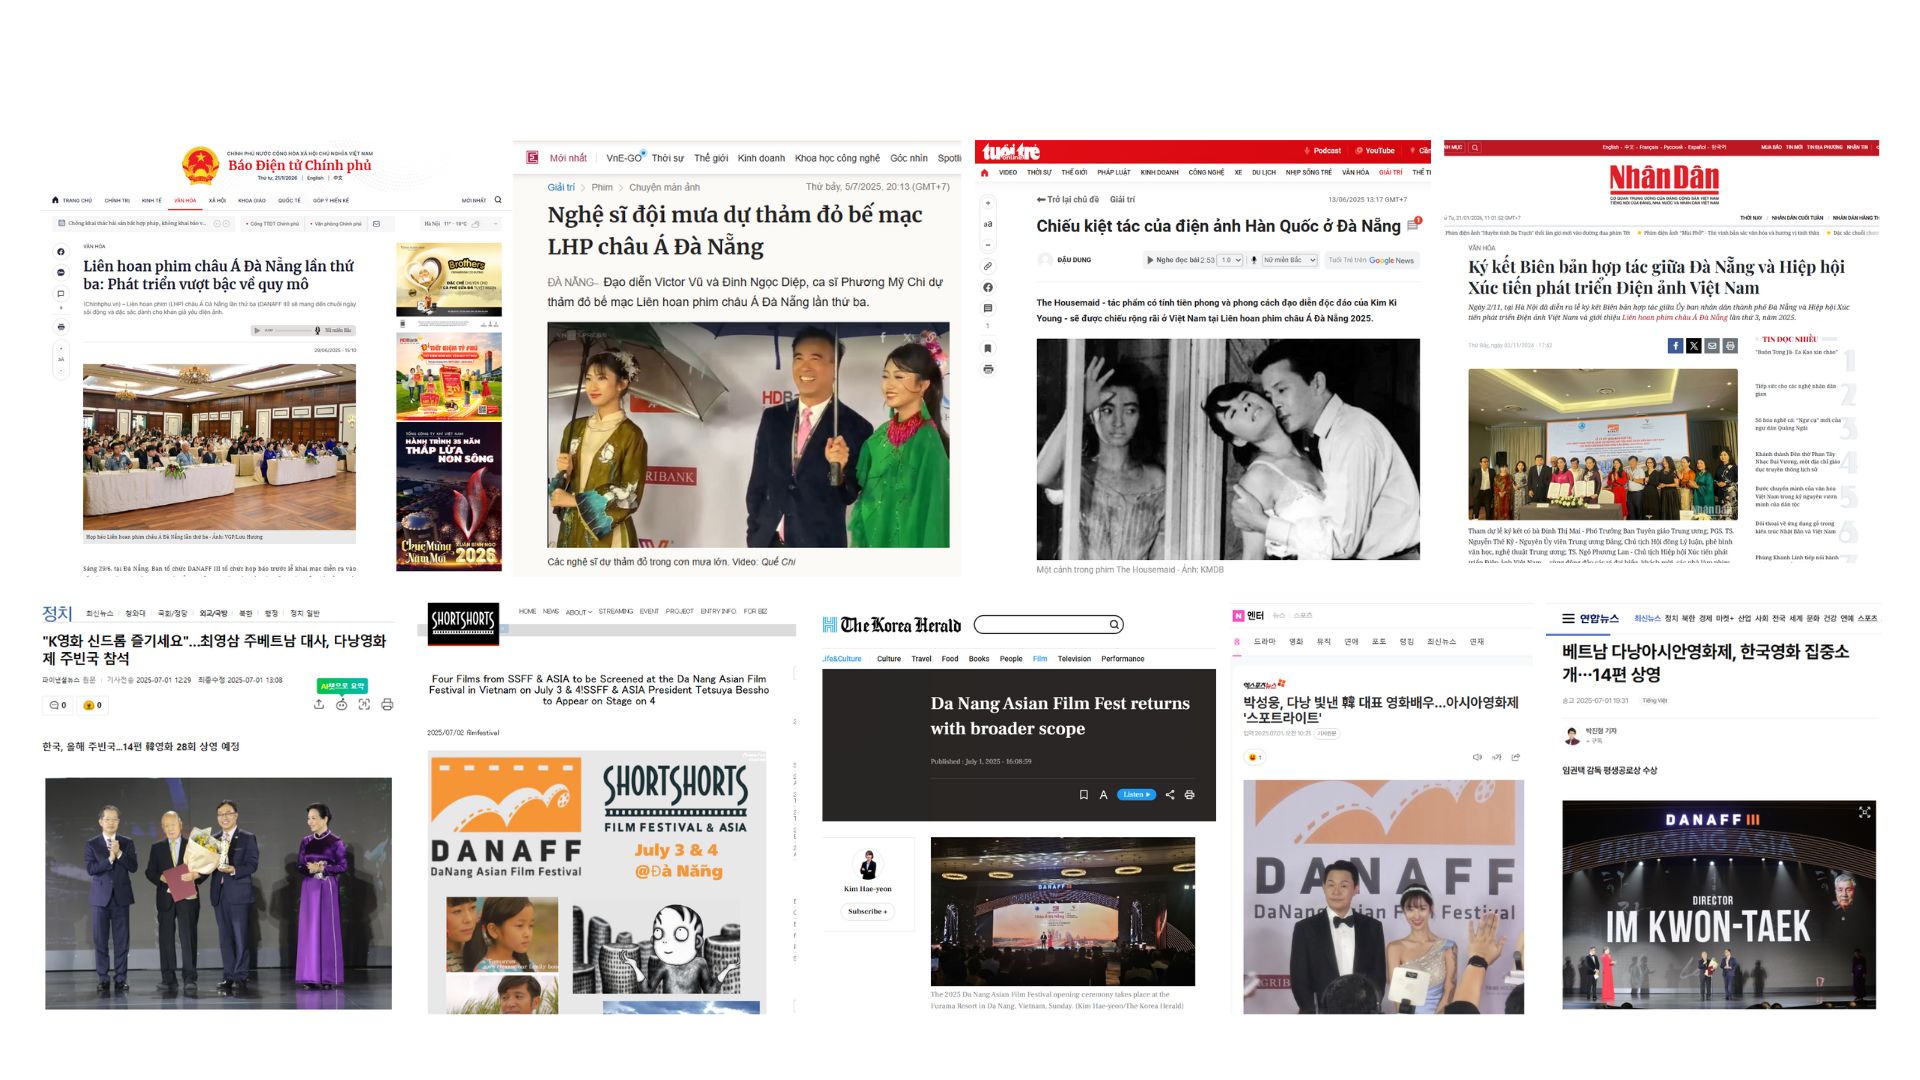Image resolution: width=1920 pixels, height=1080 pixels.
Task: Click the Korea Herald search magnifier icon
Action: click(1114, 625)
